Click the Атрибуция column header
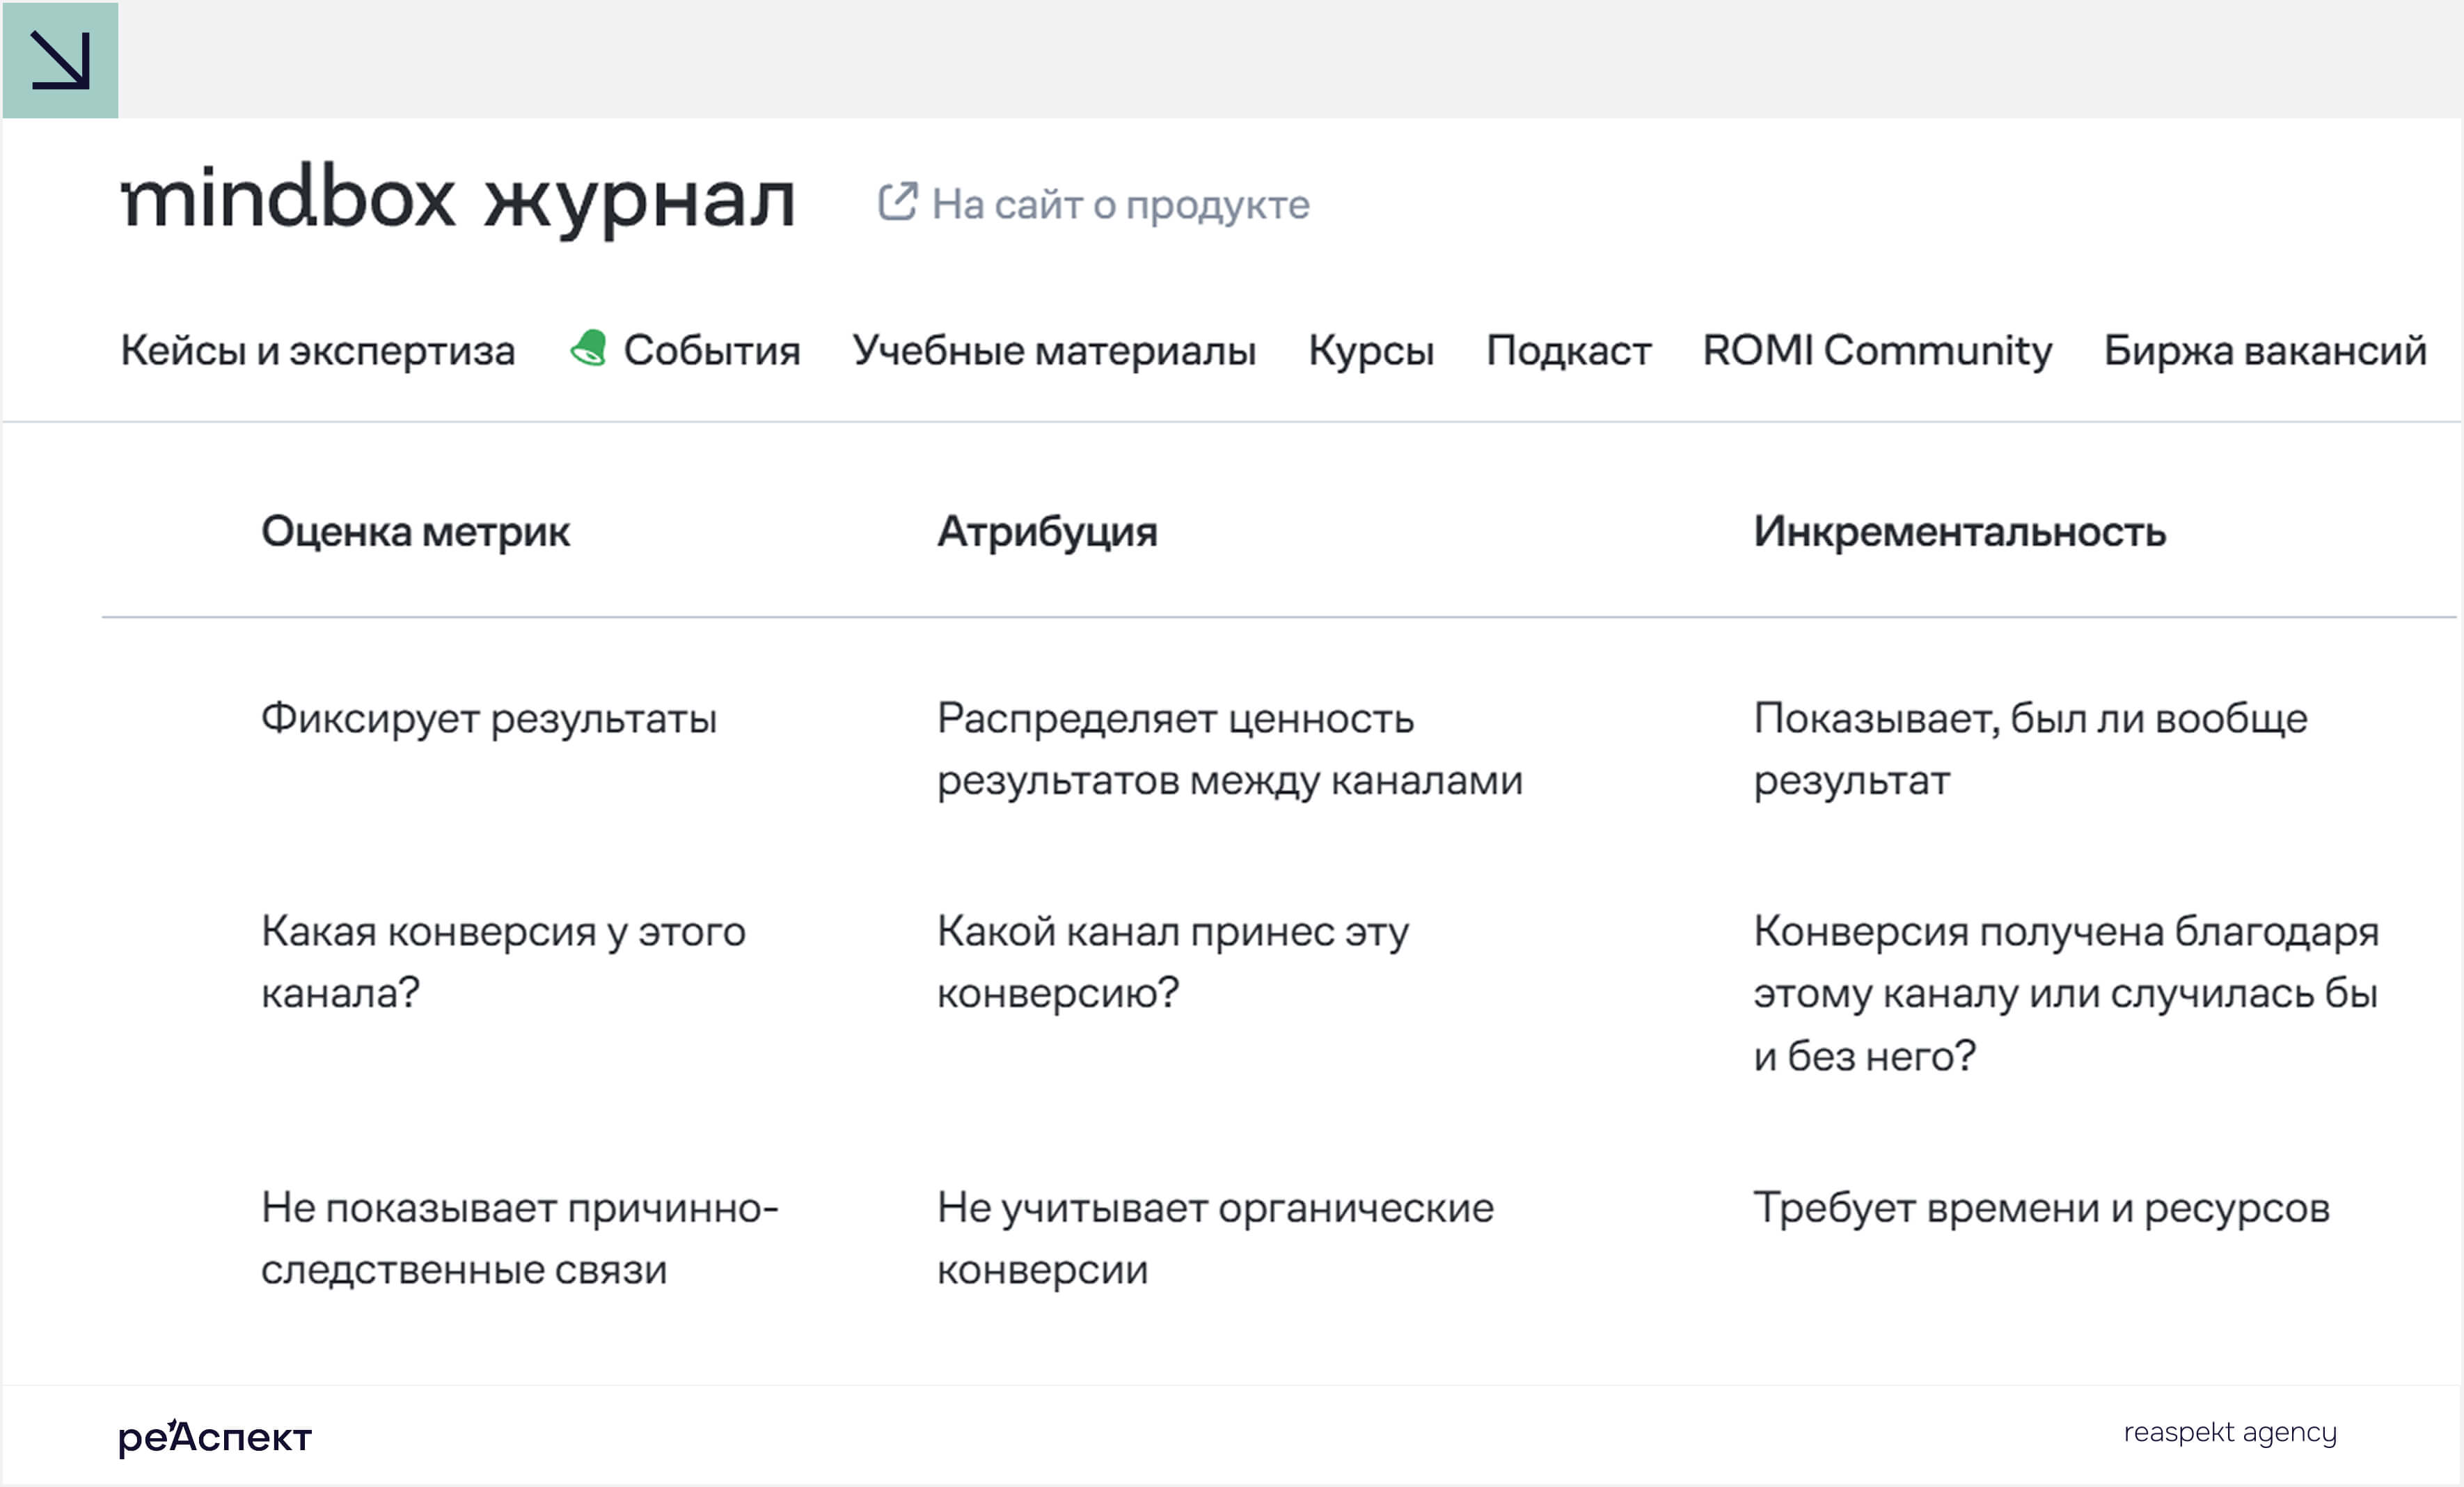This screenshot has width=2464, height=1487. (x=1047, y=532)
